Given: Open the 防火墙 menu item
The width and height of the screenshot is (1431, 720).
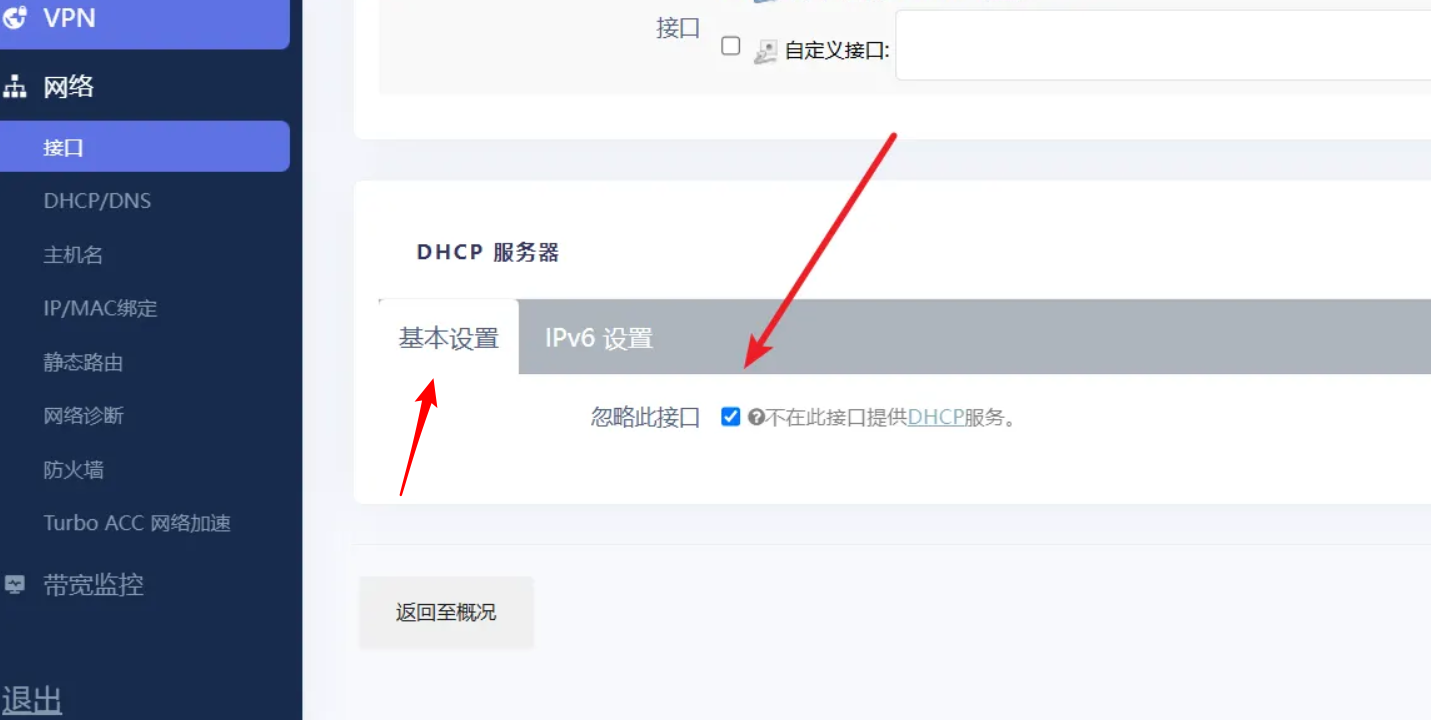Looking at the screenshot, I should (x=73, y=469).
